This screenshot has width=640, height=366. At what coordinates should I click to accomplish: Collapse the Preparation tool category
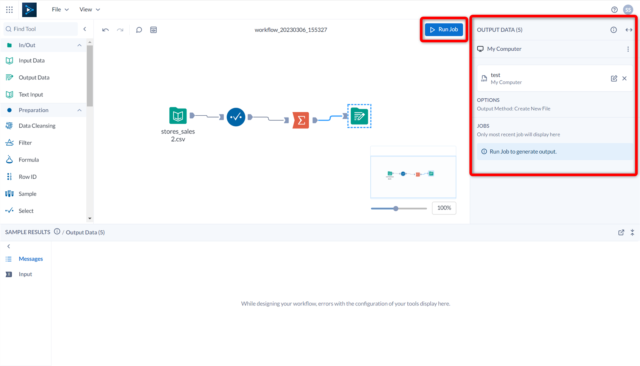coord(79,110)
